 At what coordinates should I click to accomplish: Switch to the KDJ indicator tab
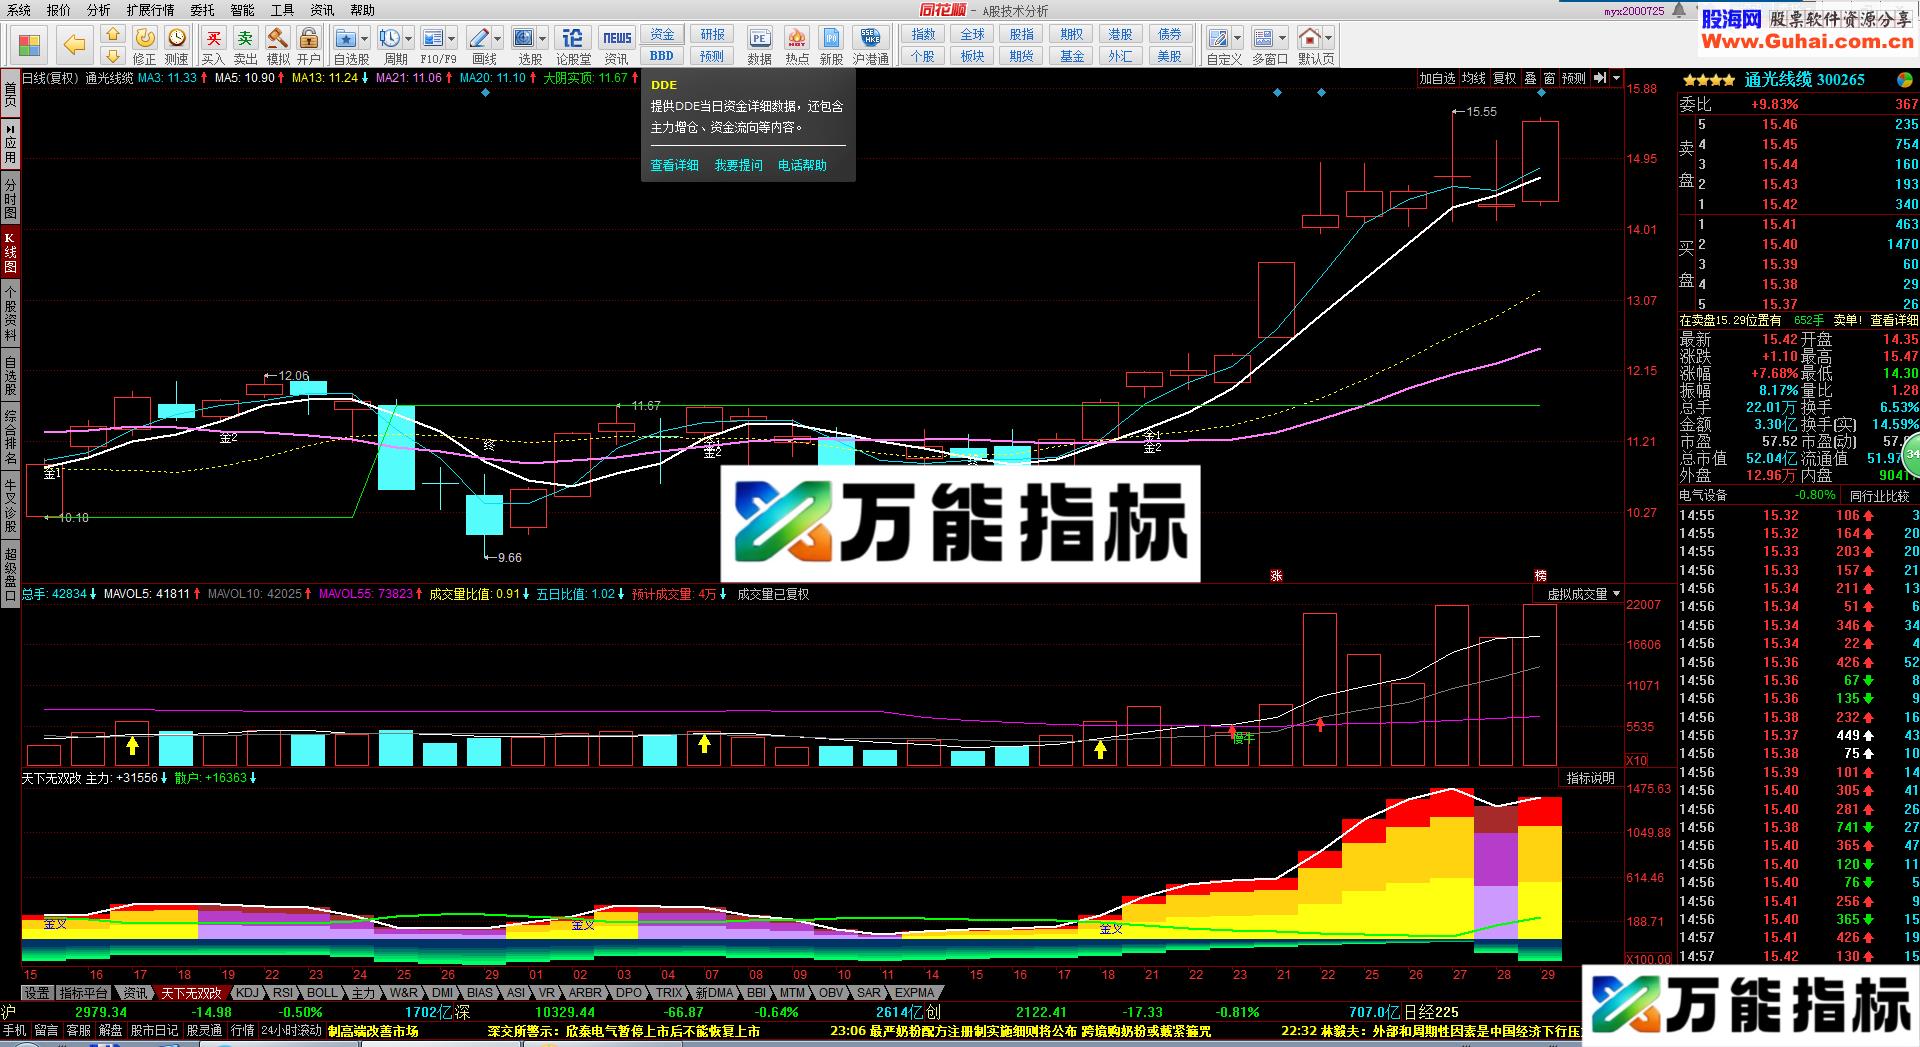point(246,993)
